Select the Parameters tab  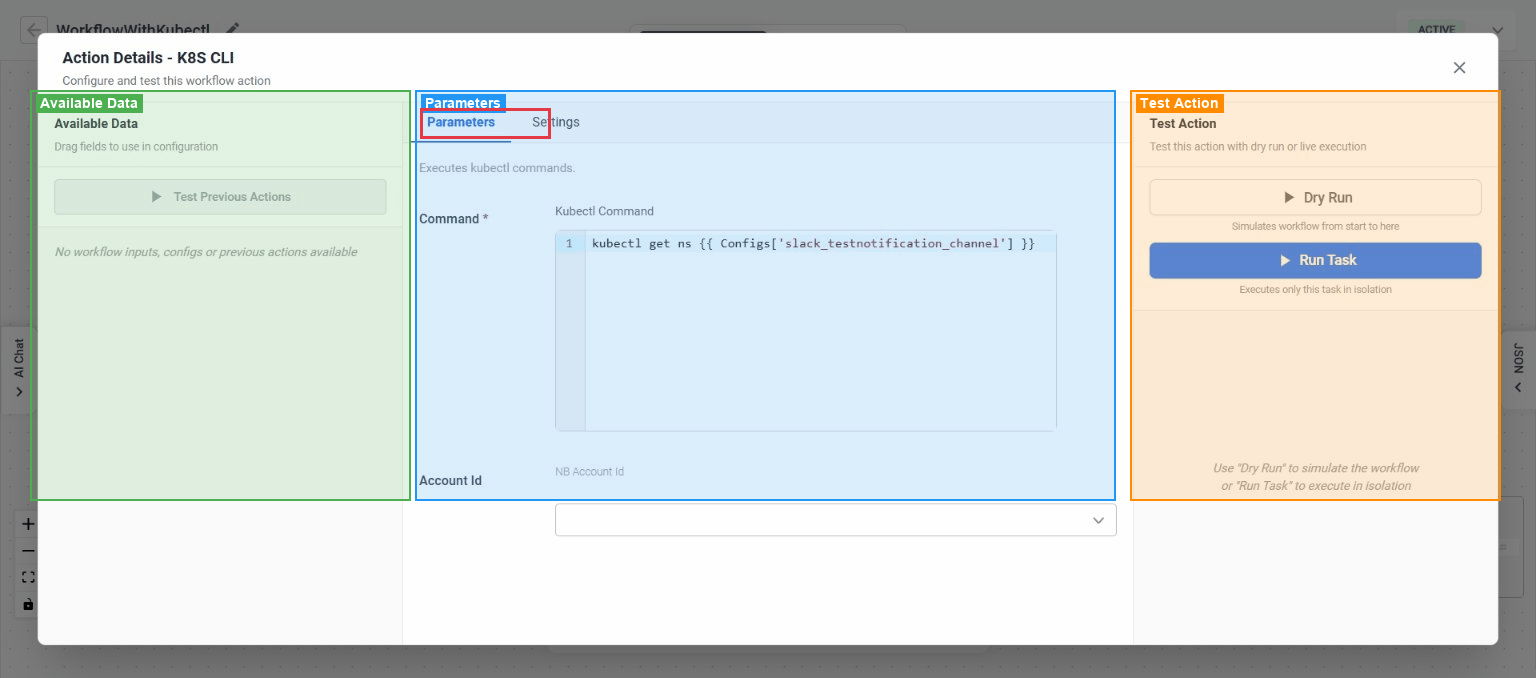(x=460, y=122)
